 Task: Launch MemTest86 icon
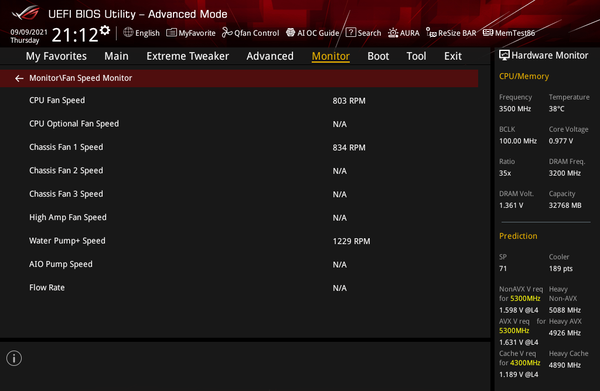click(488, 33)
